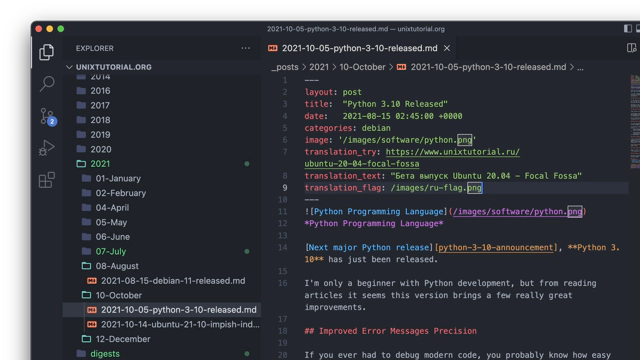Open Explorer more actions ellipsis
The width and height of the screenshot is (640, 360).
245,48
